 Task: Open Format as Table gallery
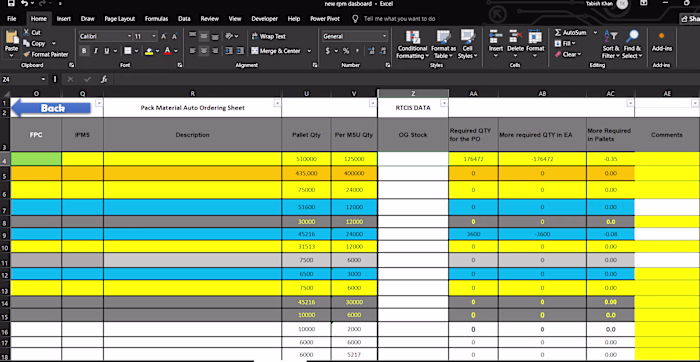(443, 45)
